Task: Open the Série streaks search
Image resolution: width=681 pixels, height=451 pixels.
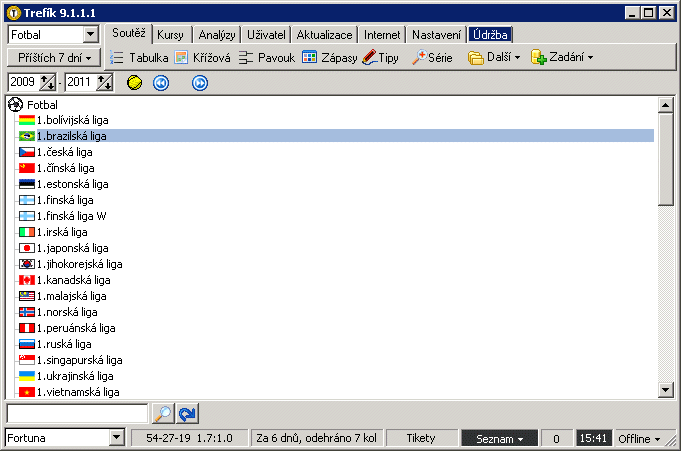Action: pos(432,57)
